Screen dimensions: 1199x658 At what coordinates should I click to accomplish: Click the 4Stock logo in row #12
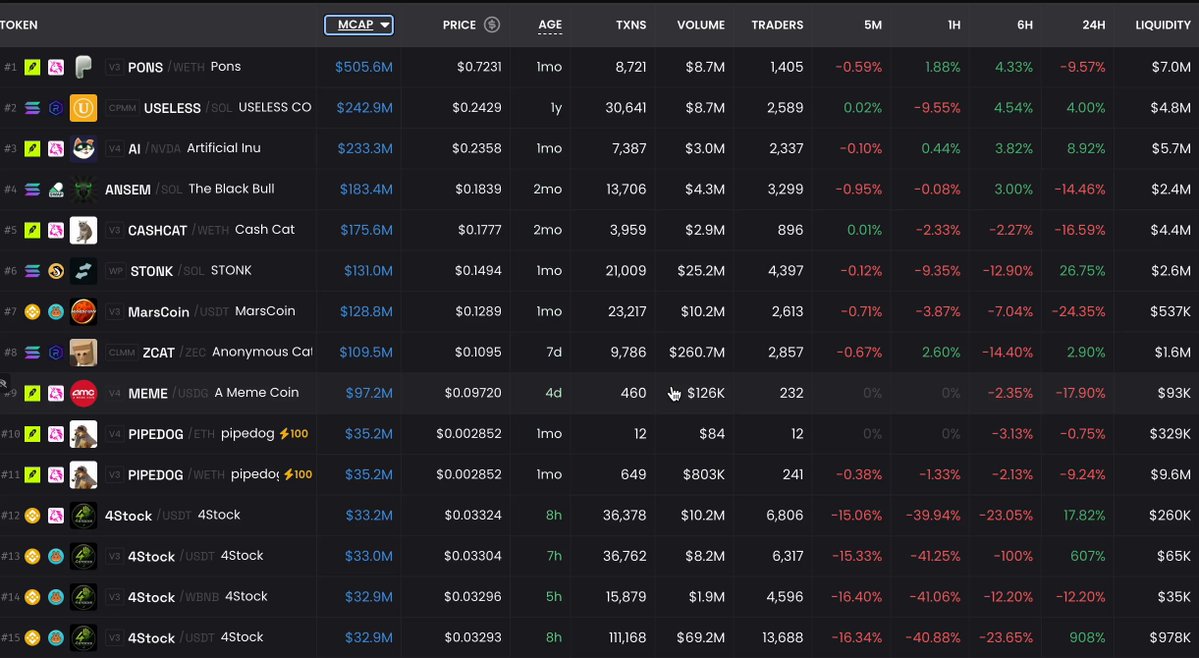click(83, 515)
